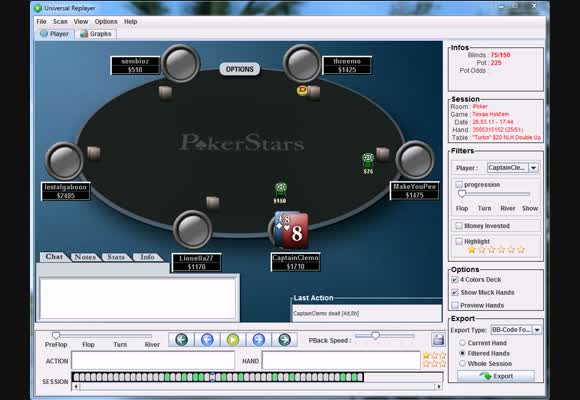Click the $150 big blind chip stack
The width and height of the screenshot is (580, 400).
(x=280, y=190)
